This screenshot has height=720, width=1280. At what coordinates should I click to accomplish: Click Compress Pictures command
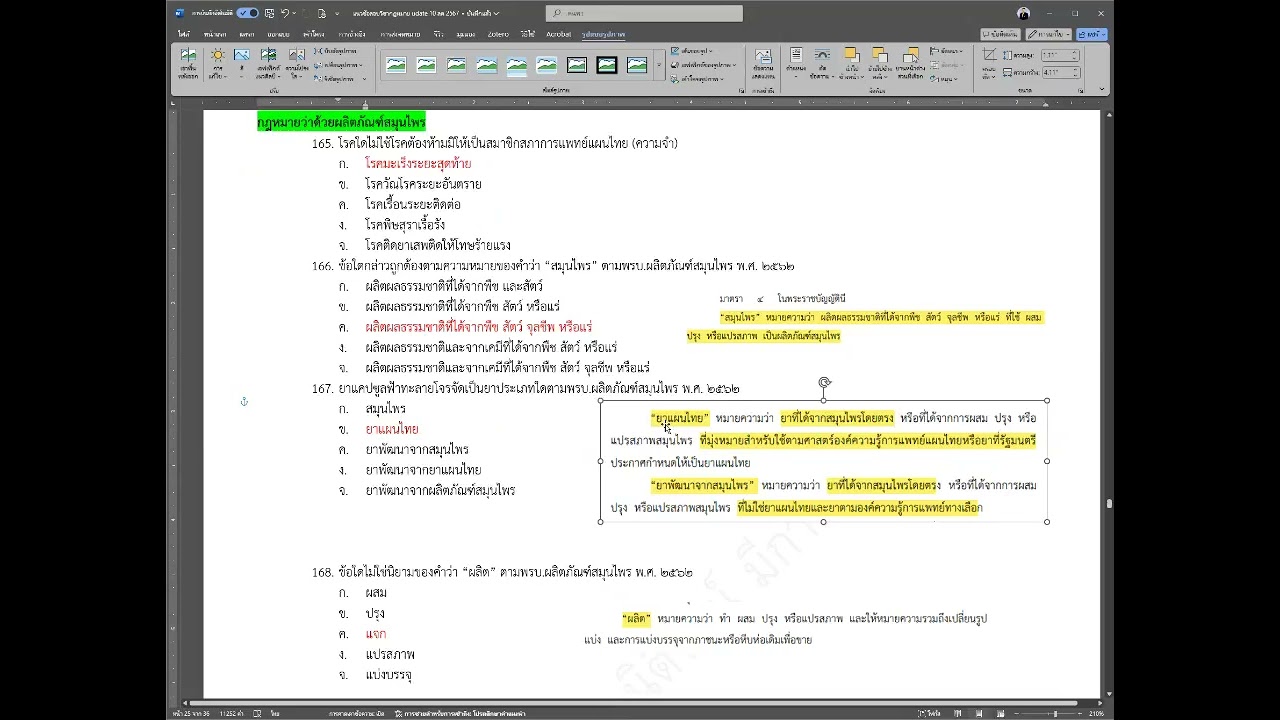[x=336, y=50]
